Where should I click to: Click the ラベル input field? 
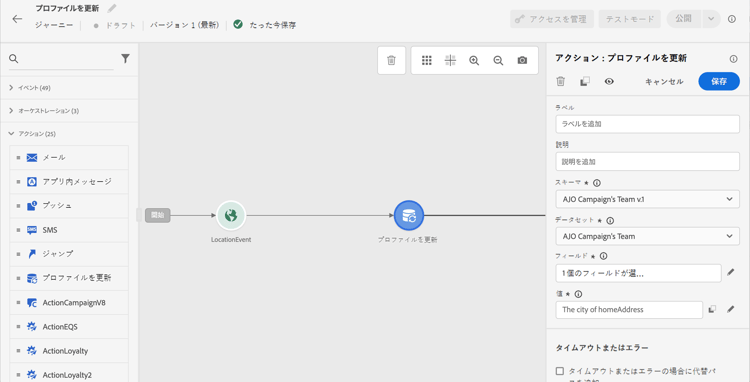click(x=648, y=124)
